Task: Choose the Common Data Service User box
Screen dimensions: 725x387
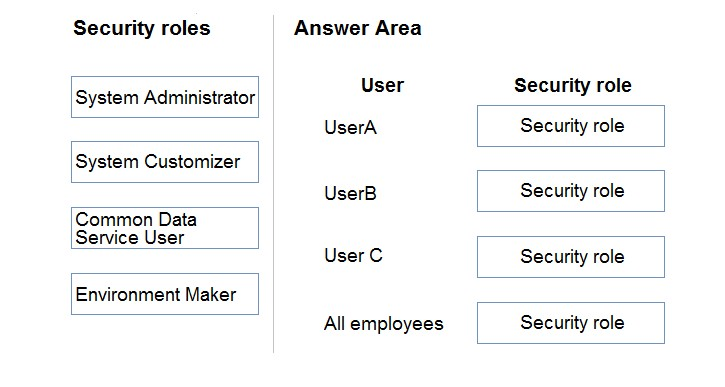Action: (x=165, y=228)
